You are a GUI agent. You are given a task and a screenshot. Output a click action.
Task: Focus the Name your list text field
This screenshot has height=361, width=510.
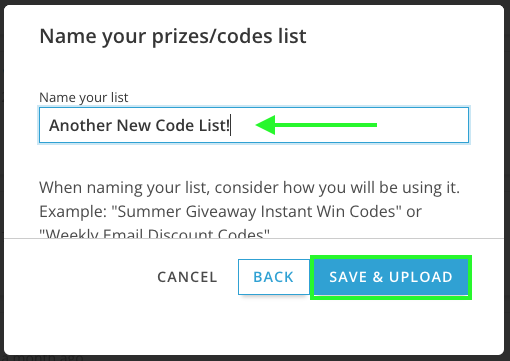coord(254,125)
